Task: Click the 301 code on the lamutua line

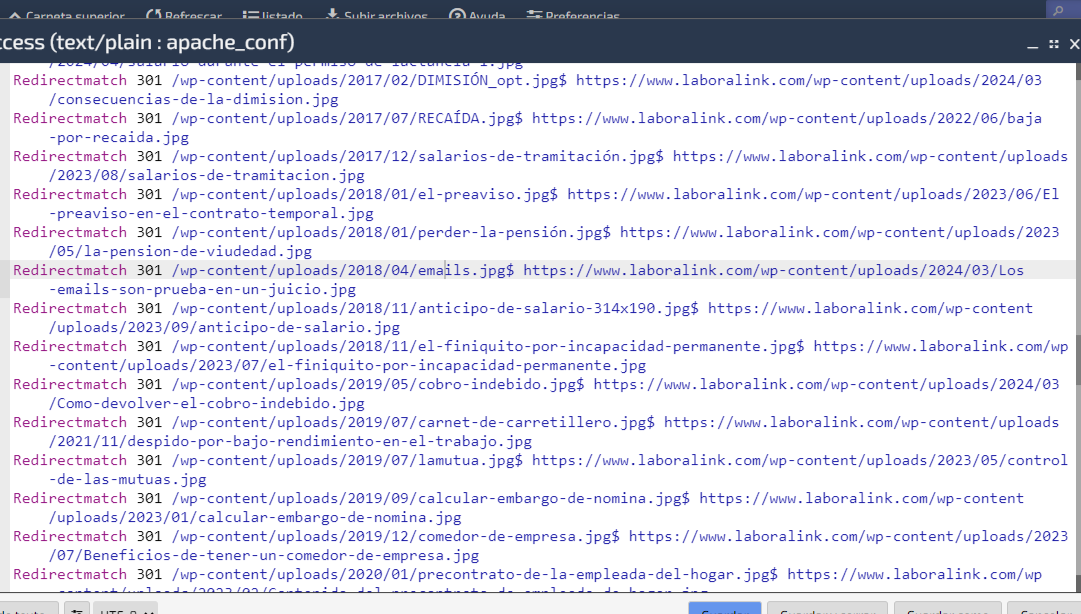Action: (149, 460)
